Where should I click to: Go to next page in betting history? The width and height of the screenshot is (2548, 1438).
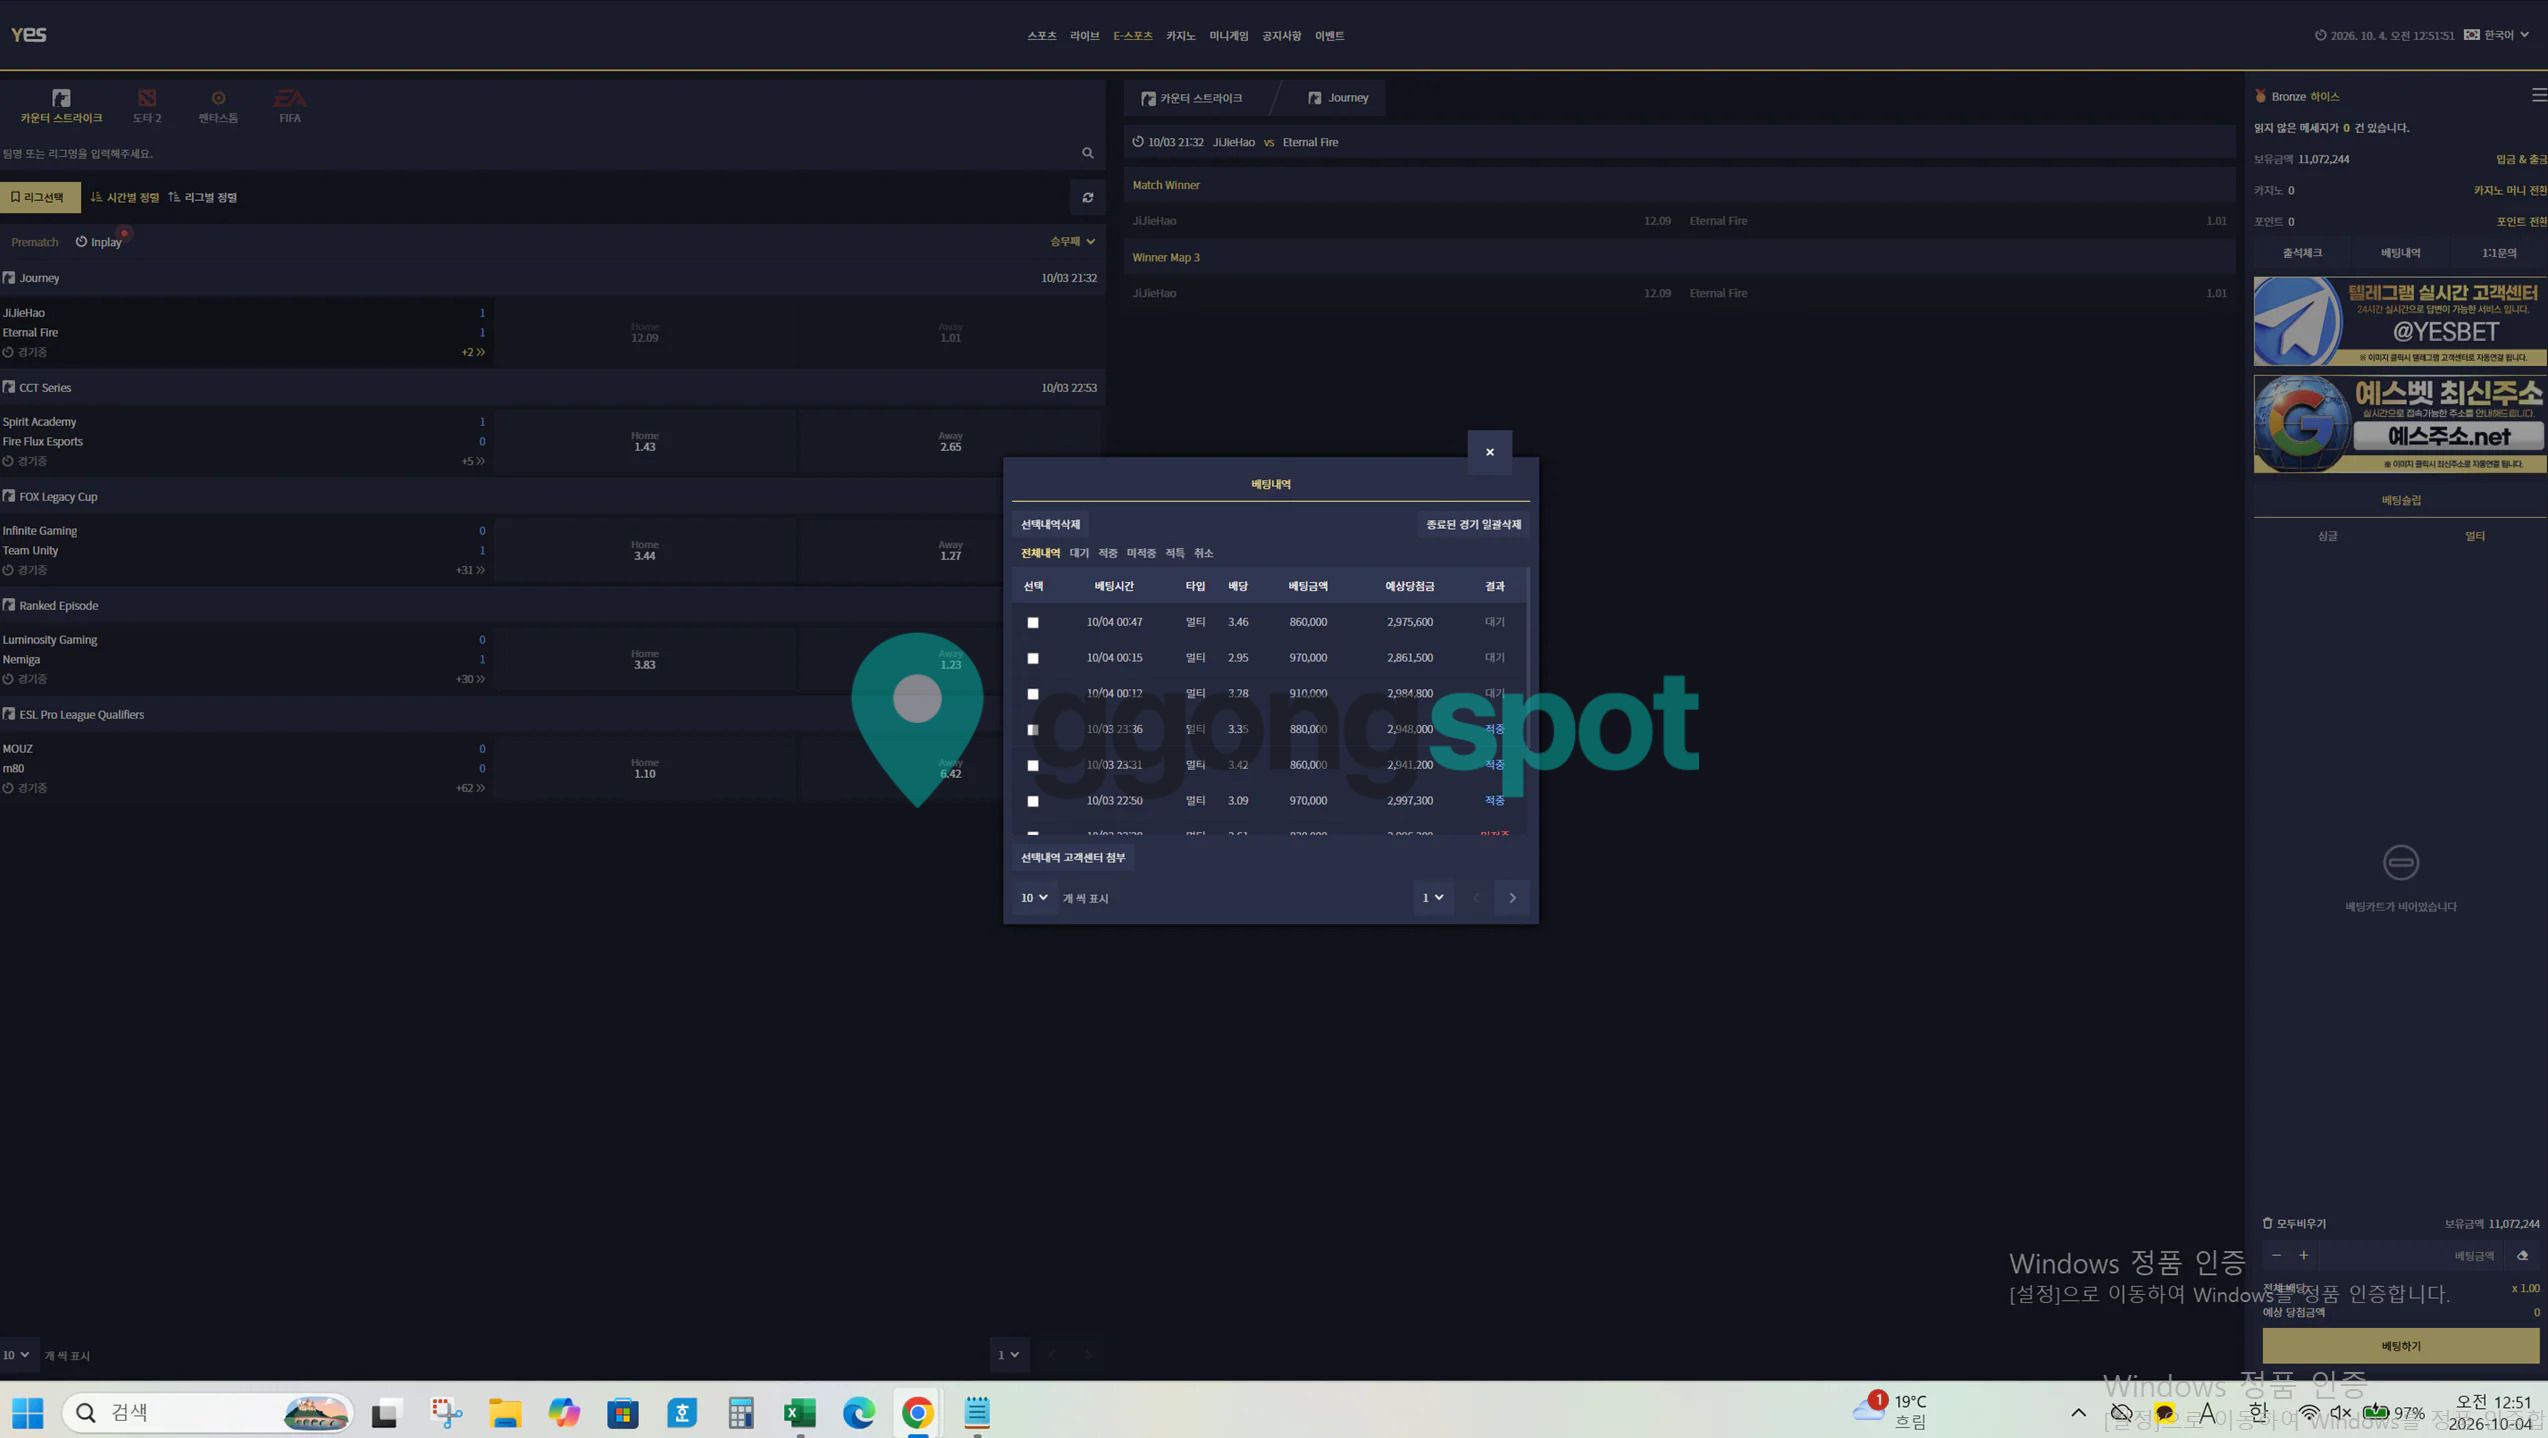(1512, 898)
